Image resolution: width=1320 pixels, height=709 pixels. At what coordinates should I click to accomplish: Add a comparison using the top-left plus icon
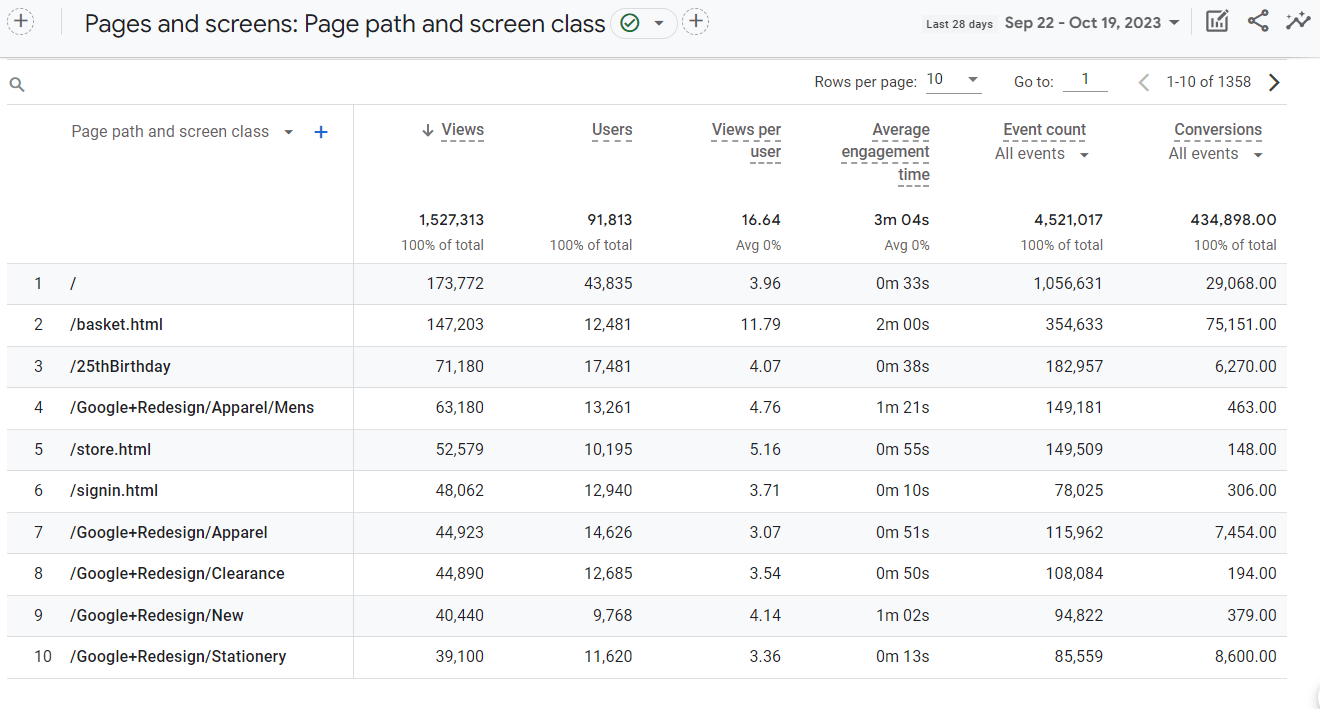click(21, 20)
